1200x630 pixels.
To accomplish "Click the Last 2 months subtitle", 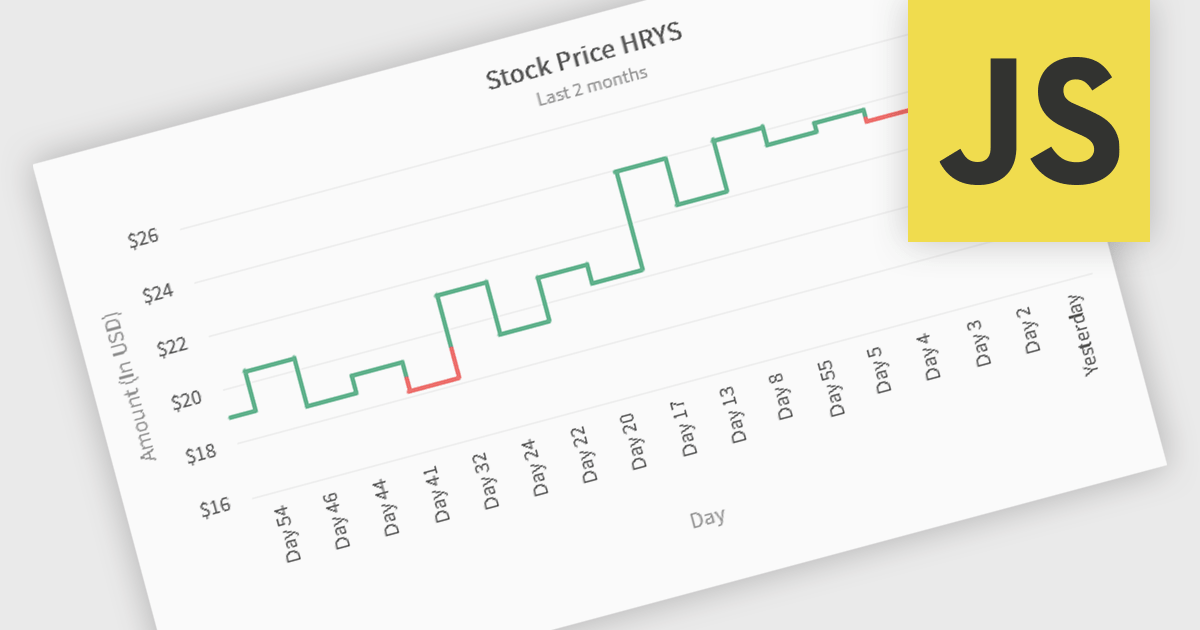I will [592, 86].
